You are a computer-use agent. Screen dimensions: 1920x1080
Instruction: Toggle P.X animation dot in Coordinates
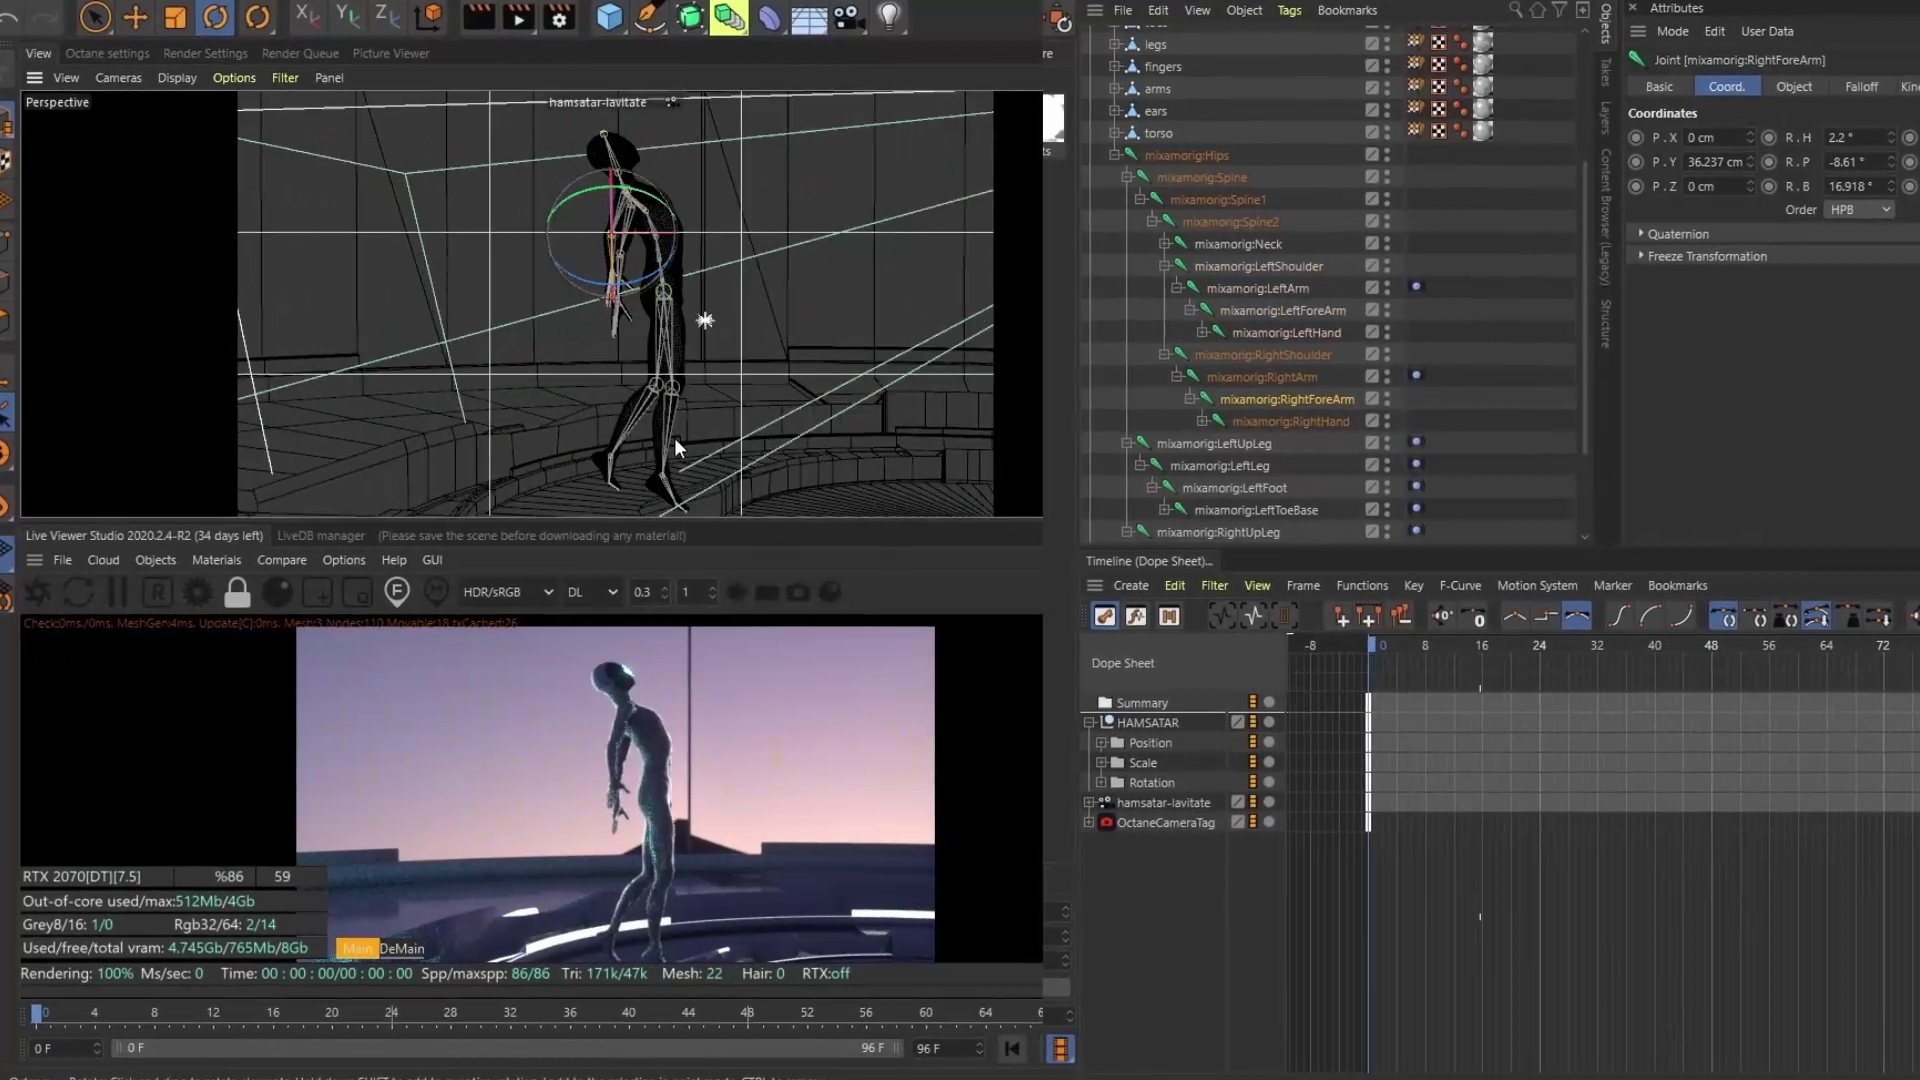pos(1636,138)
